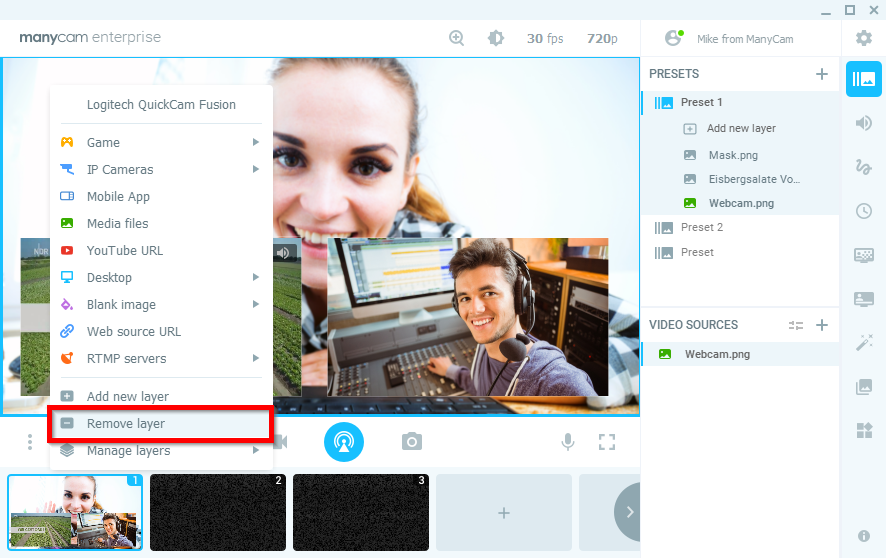Choose Mobile App source
The width and height of the screenshot is (886, 558).
(161, 197)
